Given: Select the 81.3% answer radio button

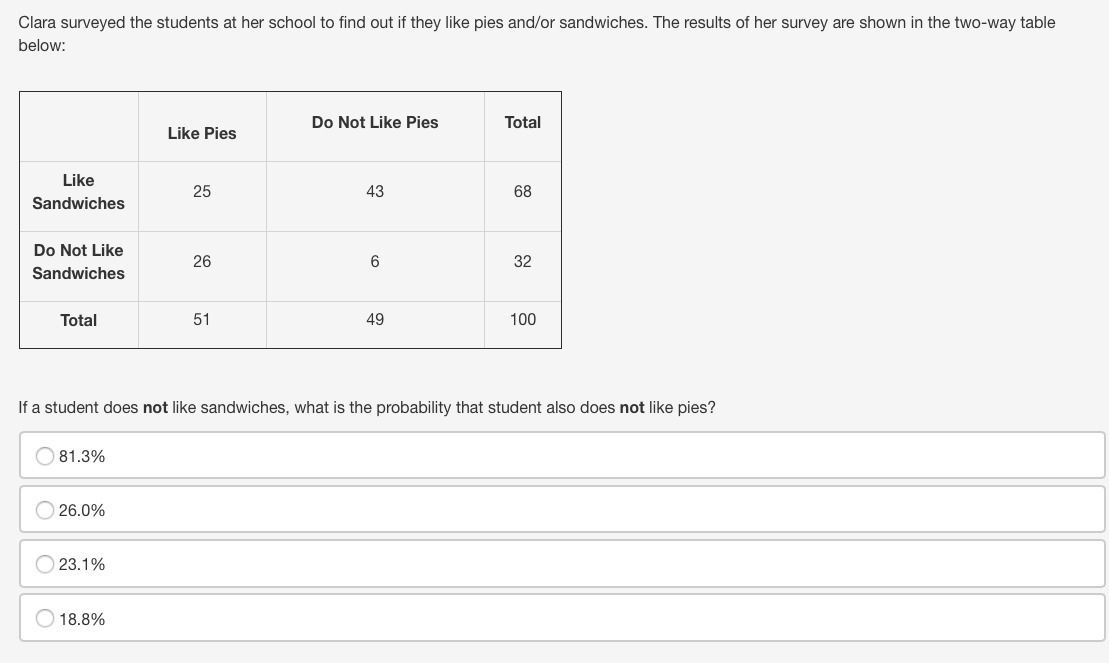Looking at the screenshot, I should [x=46, y=456].
